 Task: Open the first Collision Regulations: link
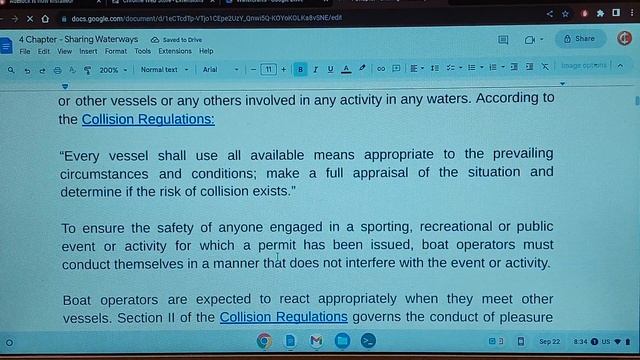pos(148,119)
